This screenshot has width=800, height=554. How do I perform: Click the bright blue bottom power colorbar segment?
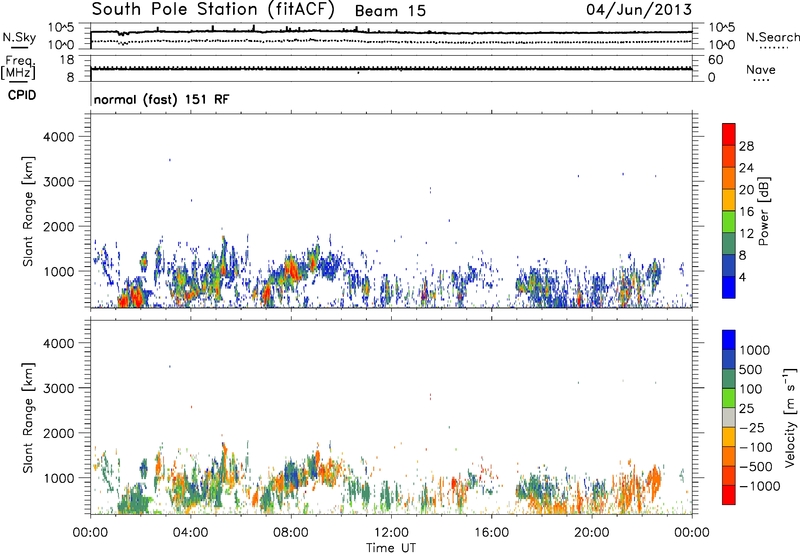pos(729,287)
